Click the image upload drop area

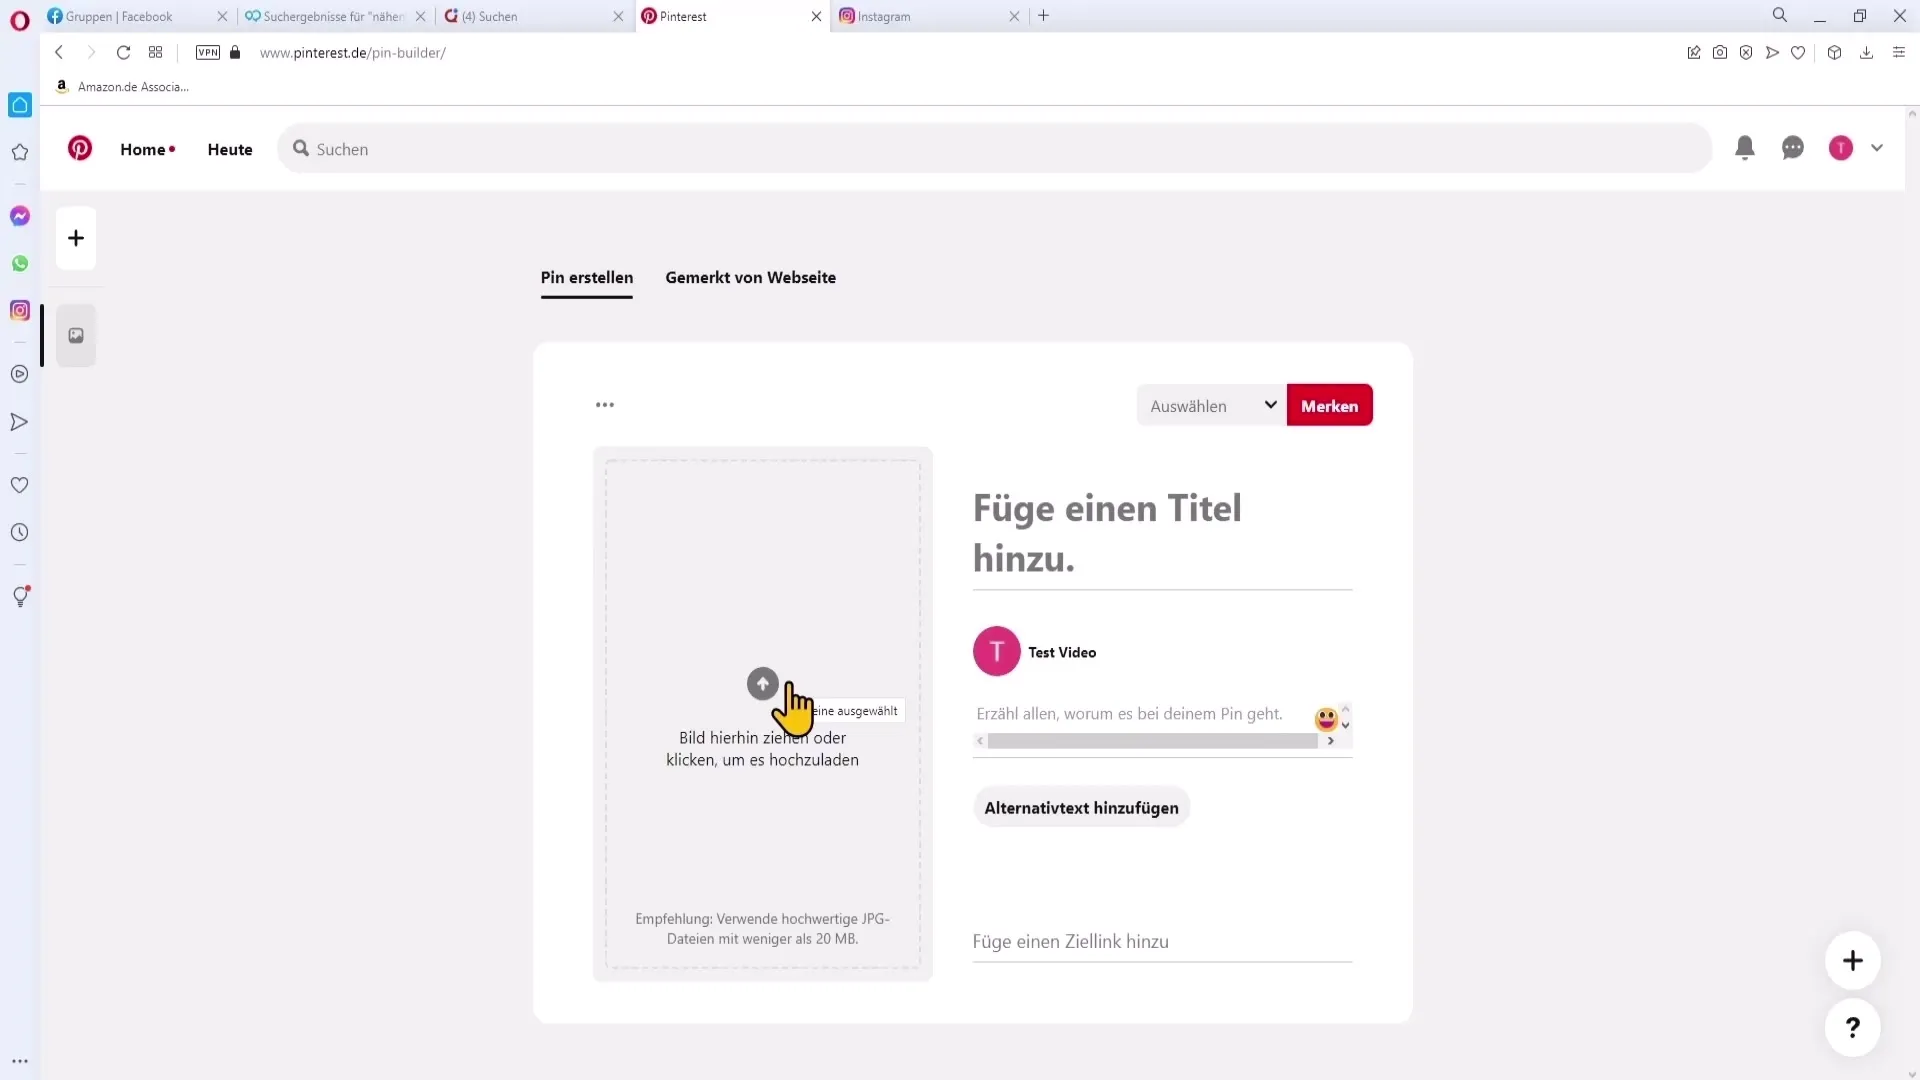pos(763,714)
